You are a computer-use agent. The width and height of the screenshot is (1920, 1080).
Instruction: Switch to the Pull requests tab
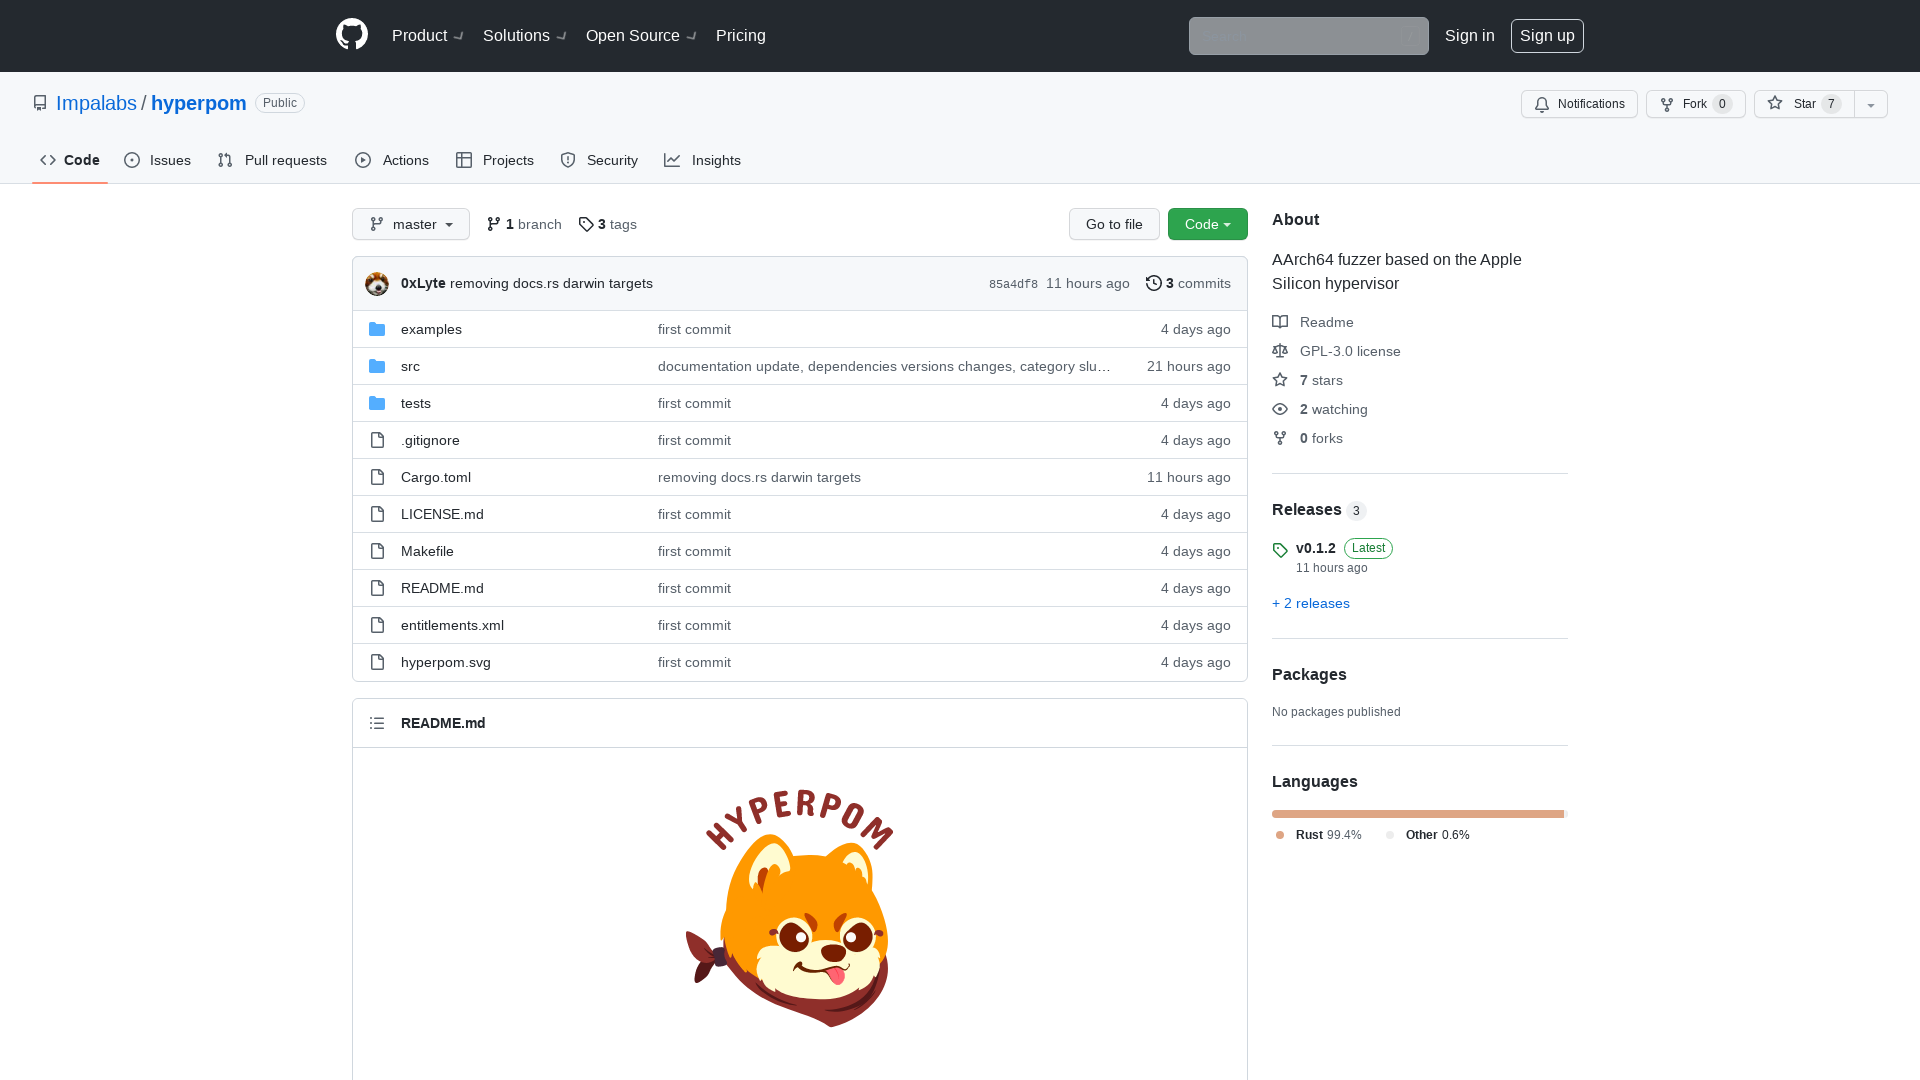[272, 160]
